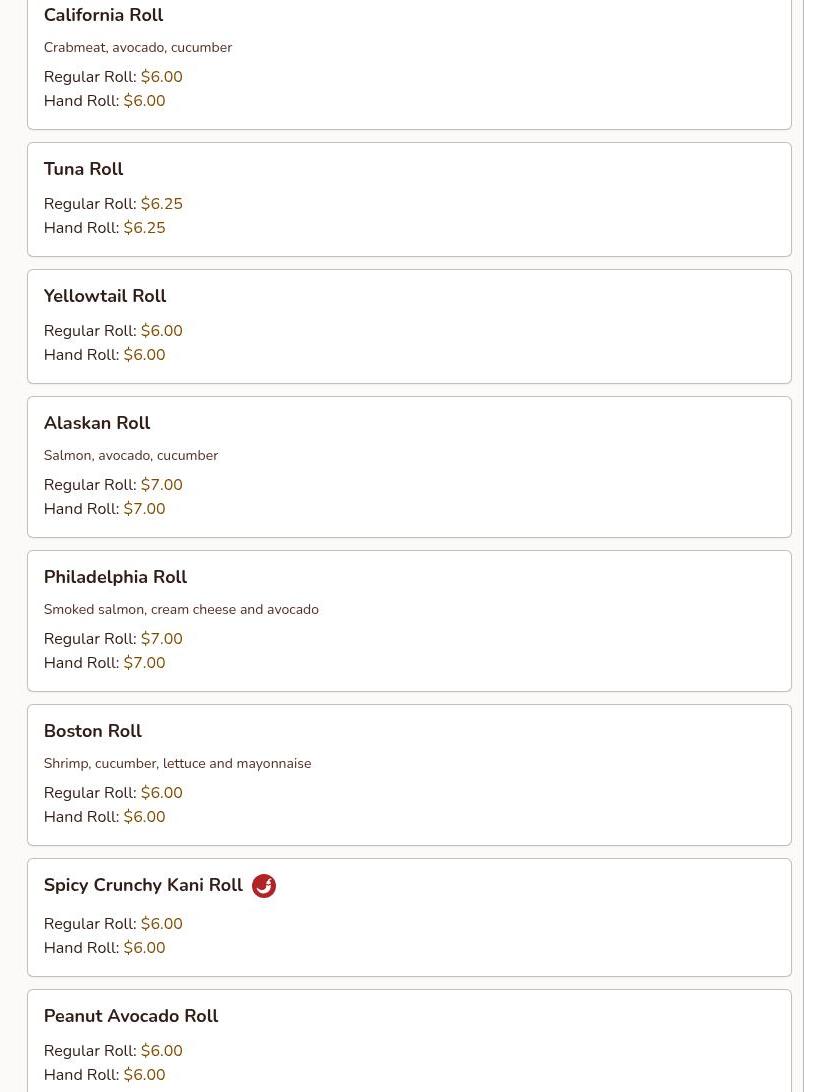Click the "Shrimp, cucumber, lettuce" description text
The image size is (824, 1092).
pyautogui.click(x=177, y=763)
